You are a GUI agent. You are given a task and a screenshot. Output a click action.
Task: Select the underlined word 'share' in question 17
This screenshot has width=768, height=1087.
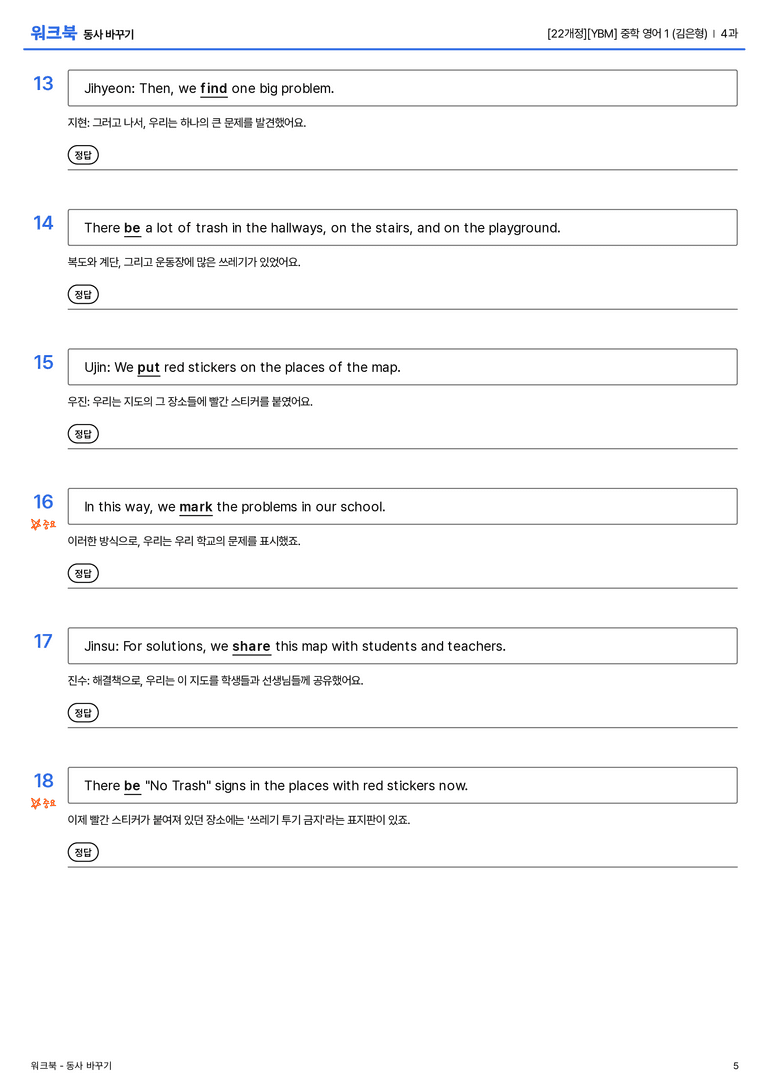[251, 646]
